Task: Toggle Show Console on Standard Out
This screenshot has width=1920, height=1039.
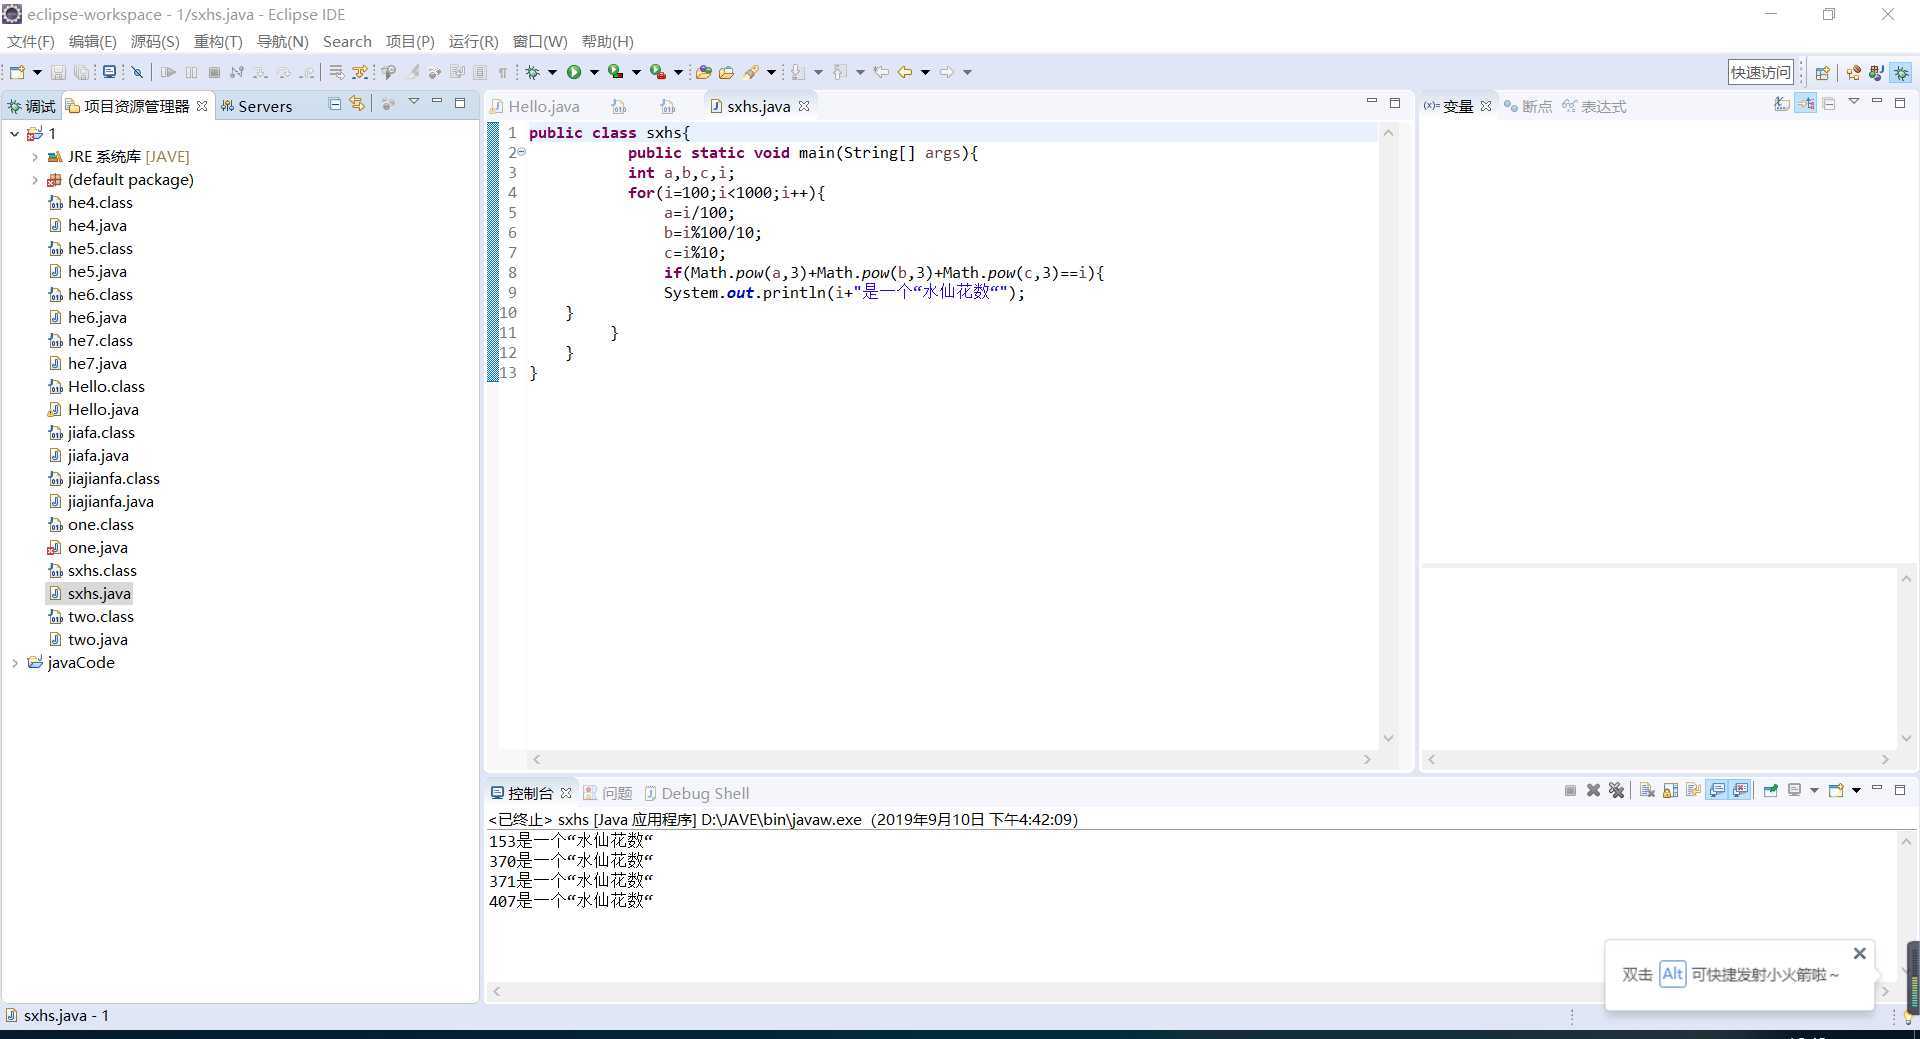Action: click(1717, 790)
